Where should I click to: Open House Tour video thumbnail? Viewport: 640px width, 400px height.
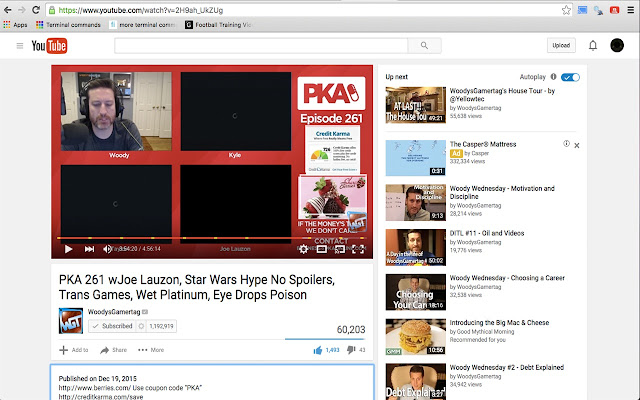click(x=416, y=105)
